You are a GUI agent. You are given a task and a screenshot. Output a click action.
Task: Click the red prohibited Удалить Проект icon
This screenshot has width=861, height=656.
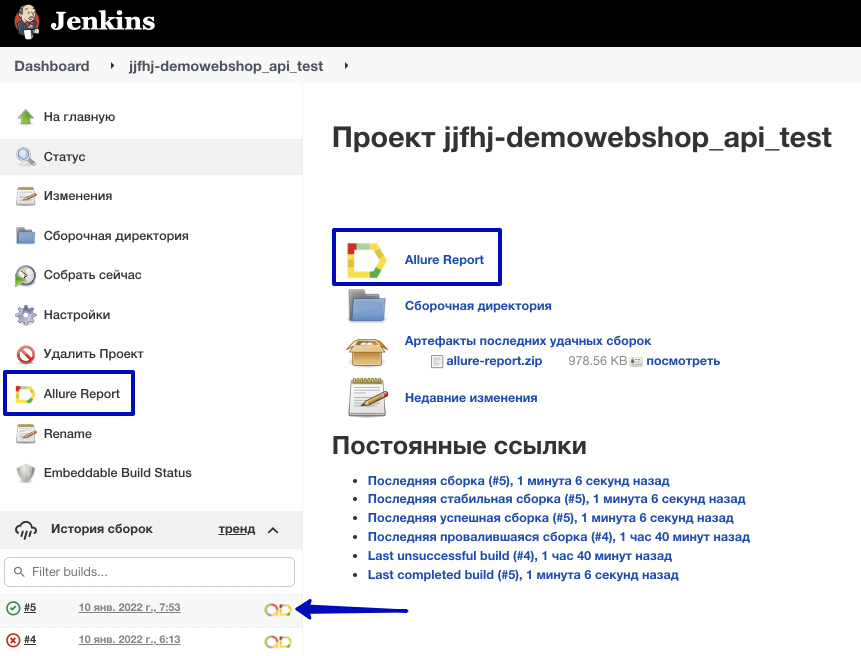(26, 355)
